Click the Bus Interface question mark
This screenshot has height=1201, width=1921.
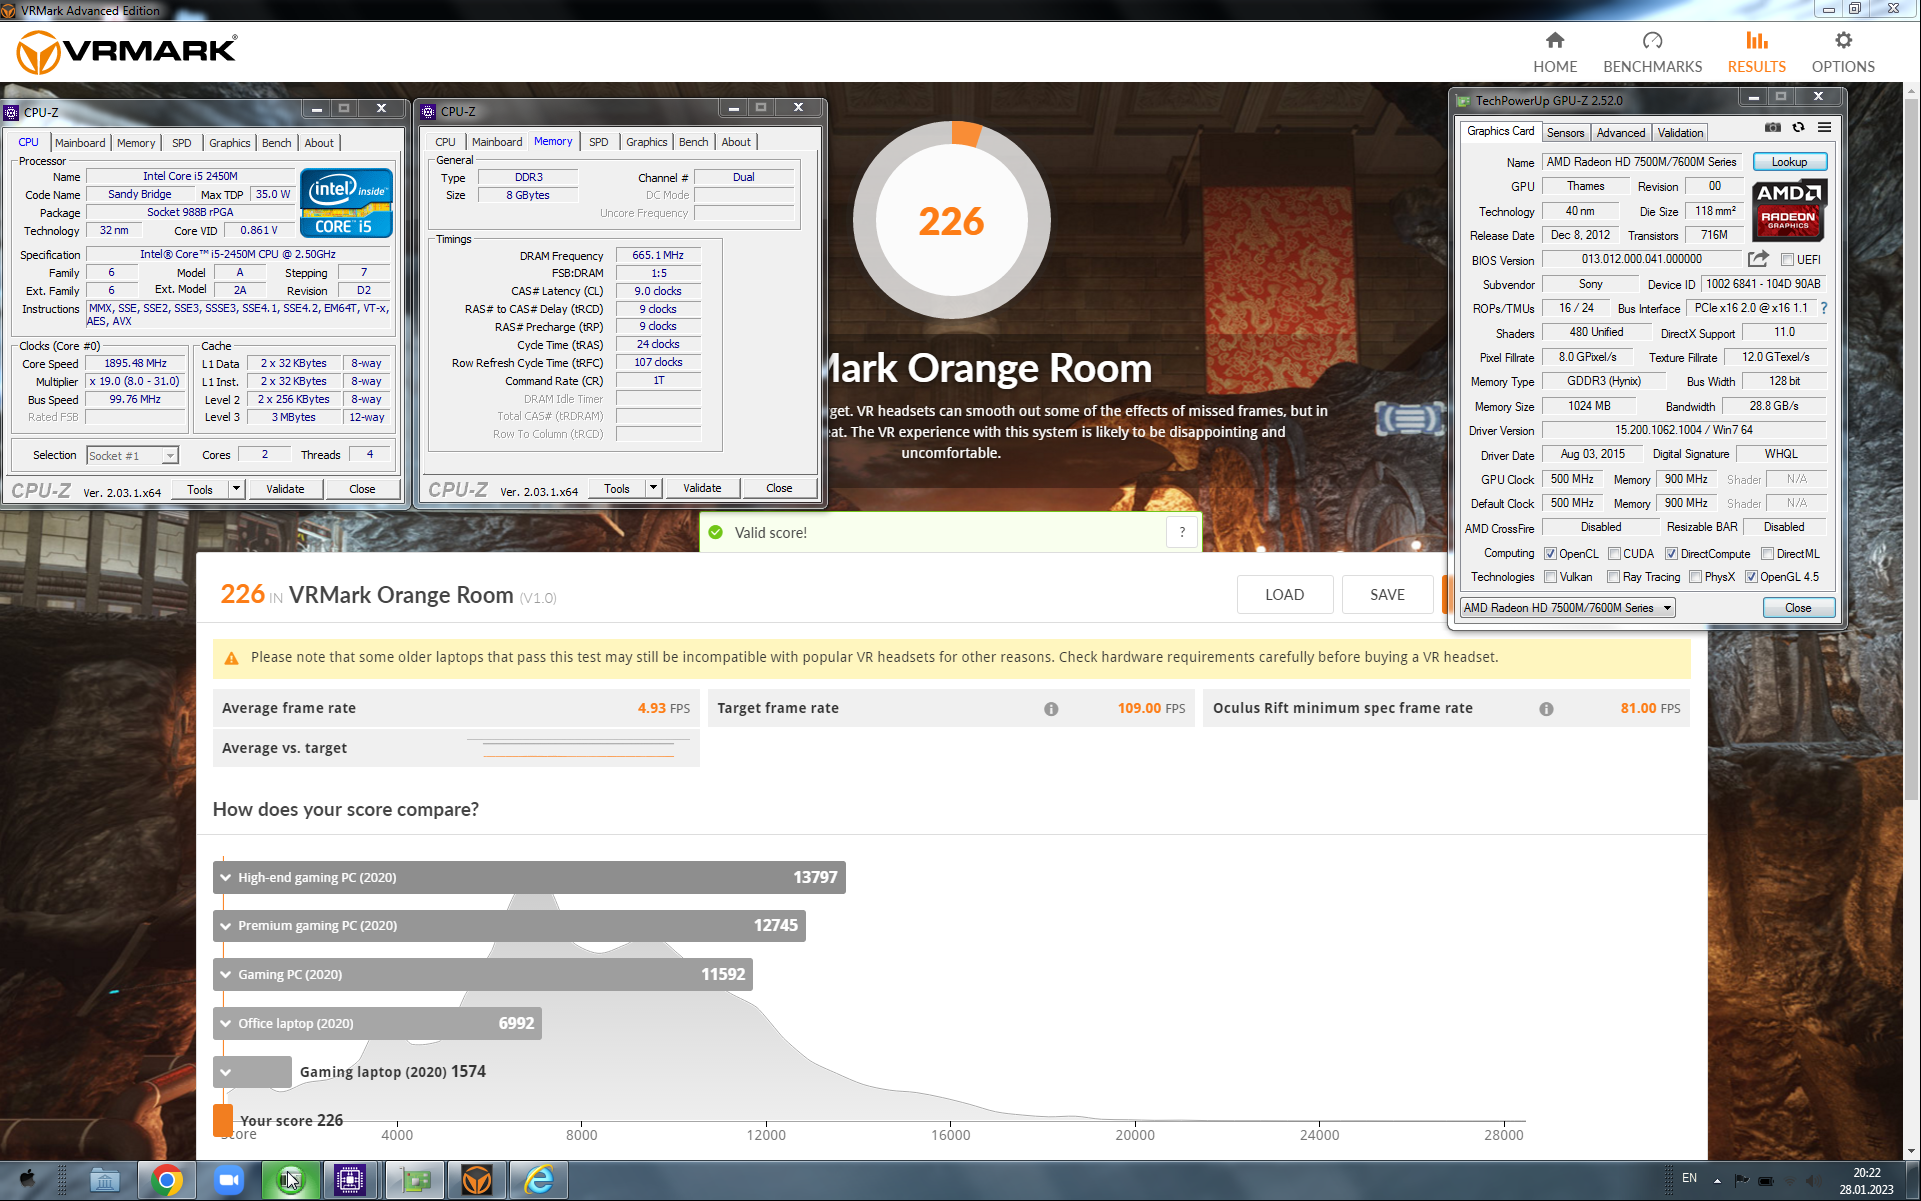tap(1824, 308)
